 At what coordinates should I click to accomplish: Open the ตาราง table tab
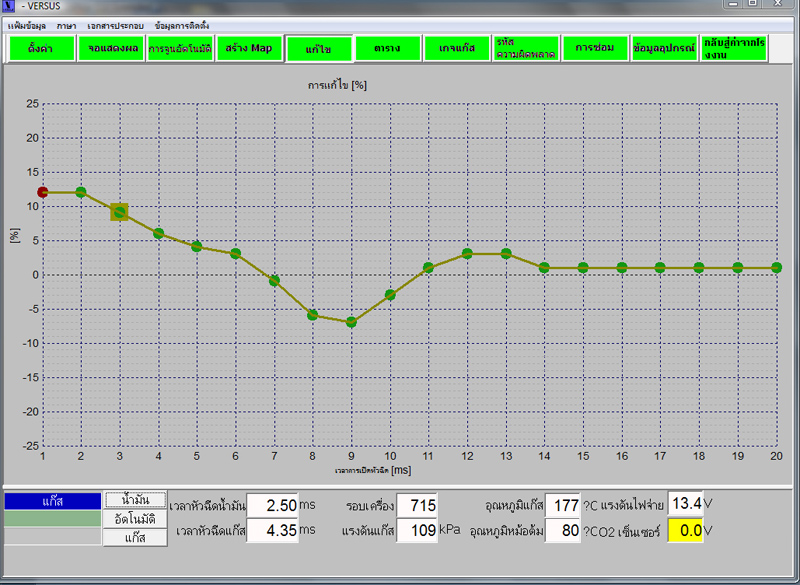388,48
